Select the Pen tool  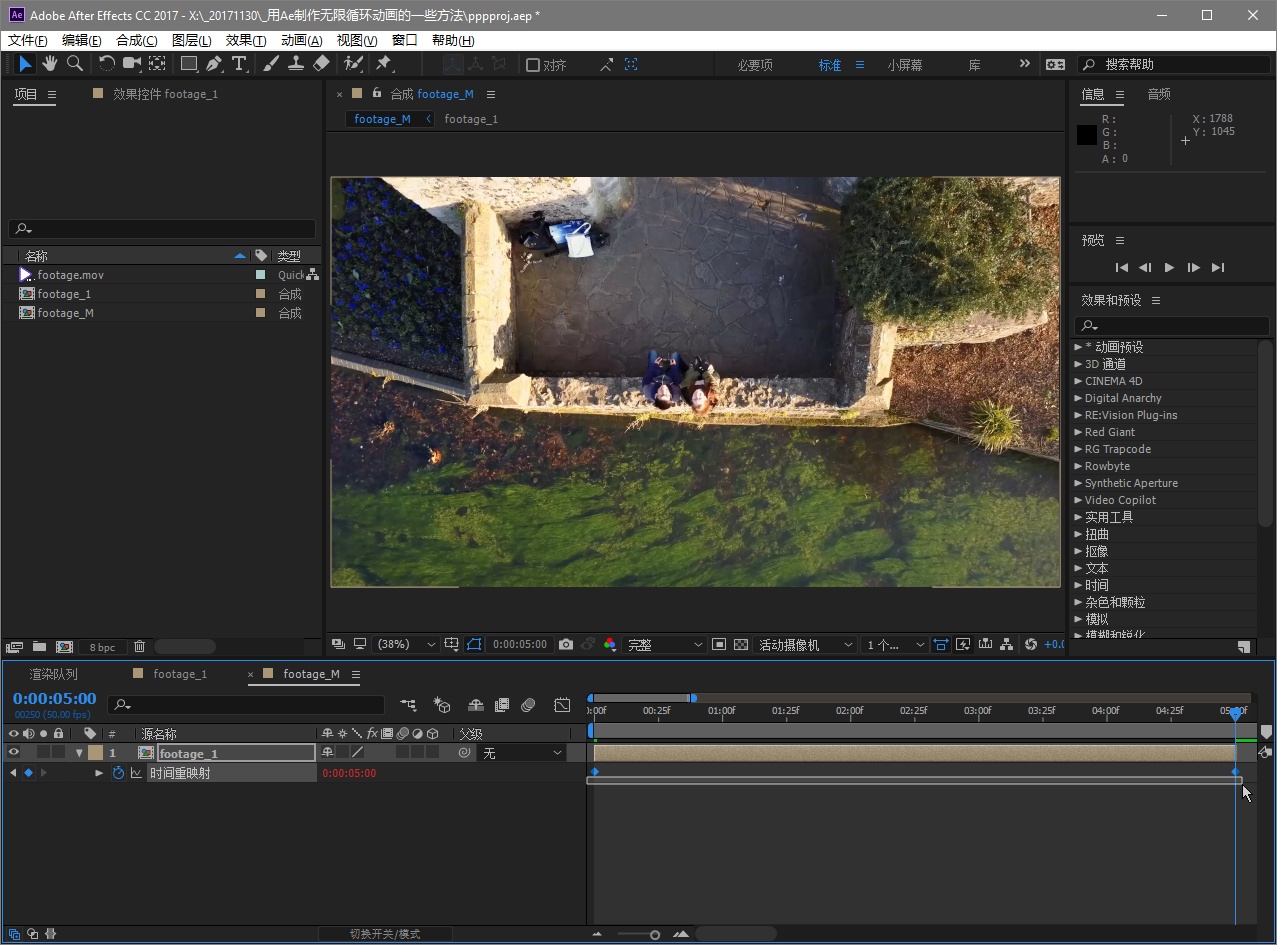click(214, 64)
